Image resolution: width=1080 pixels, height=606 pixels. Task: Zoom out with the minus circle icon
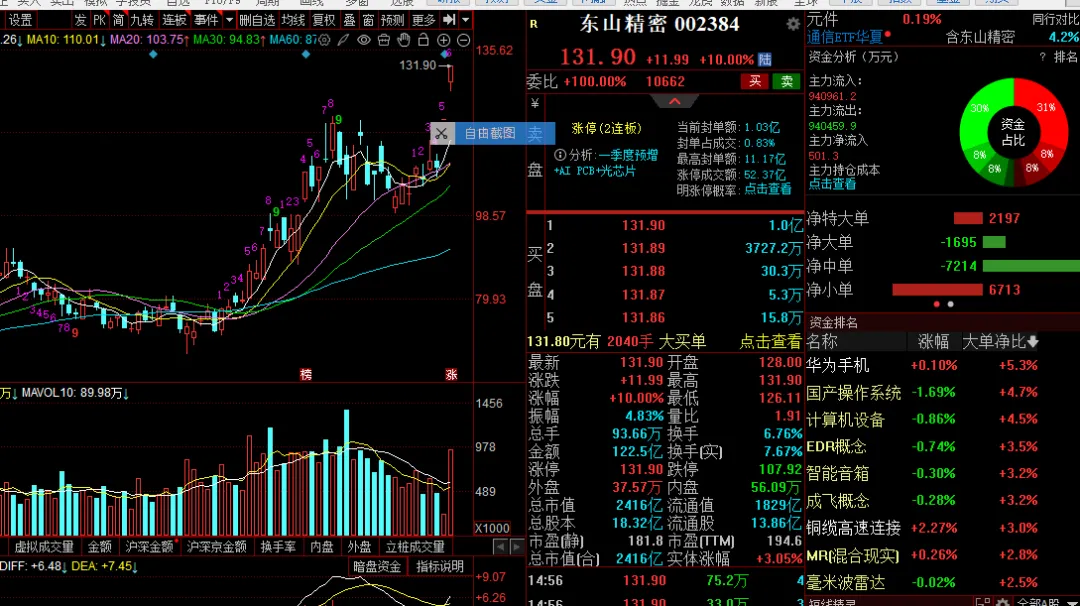(x=464, y=41)
